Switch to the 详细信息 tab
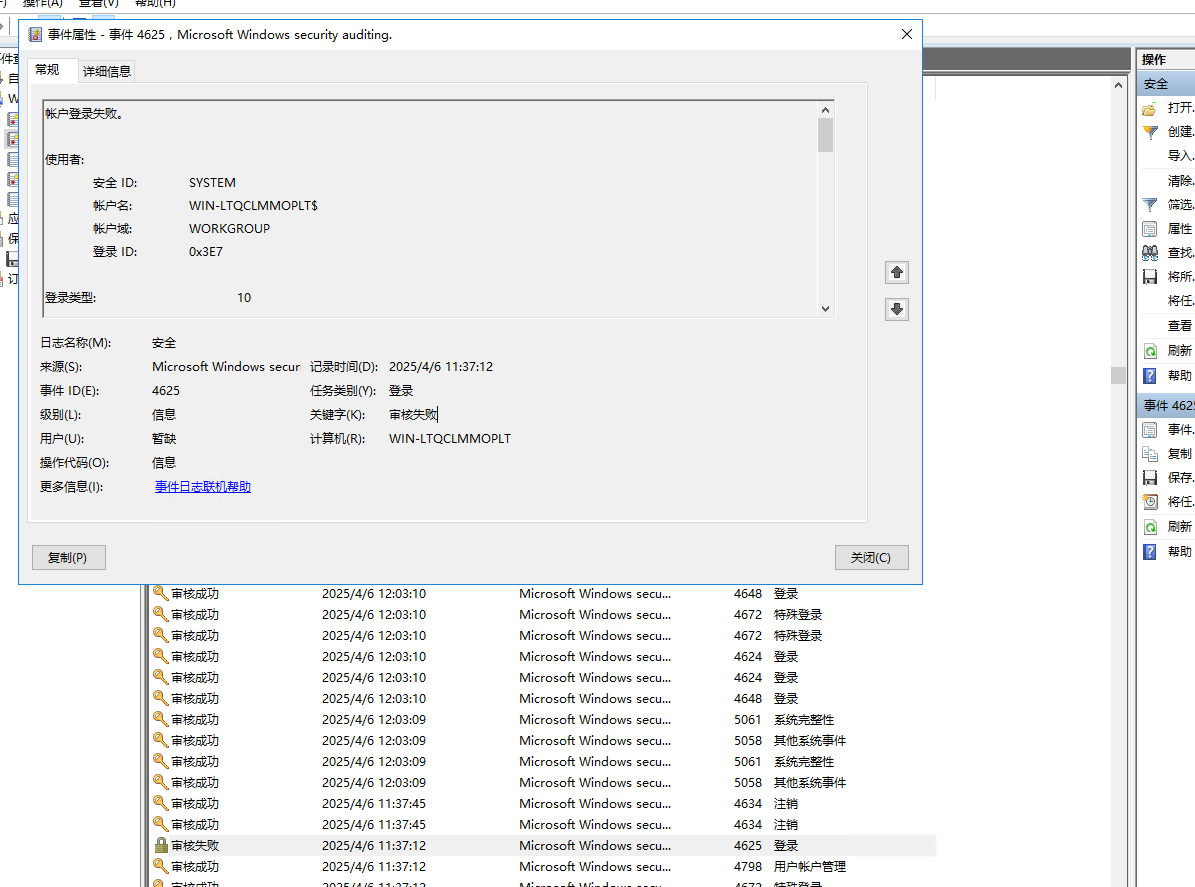The width and height of the screenshot is (1195, 887). [106, 71]
